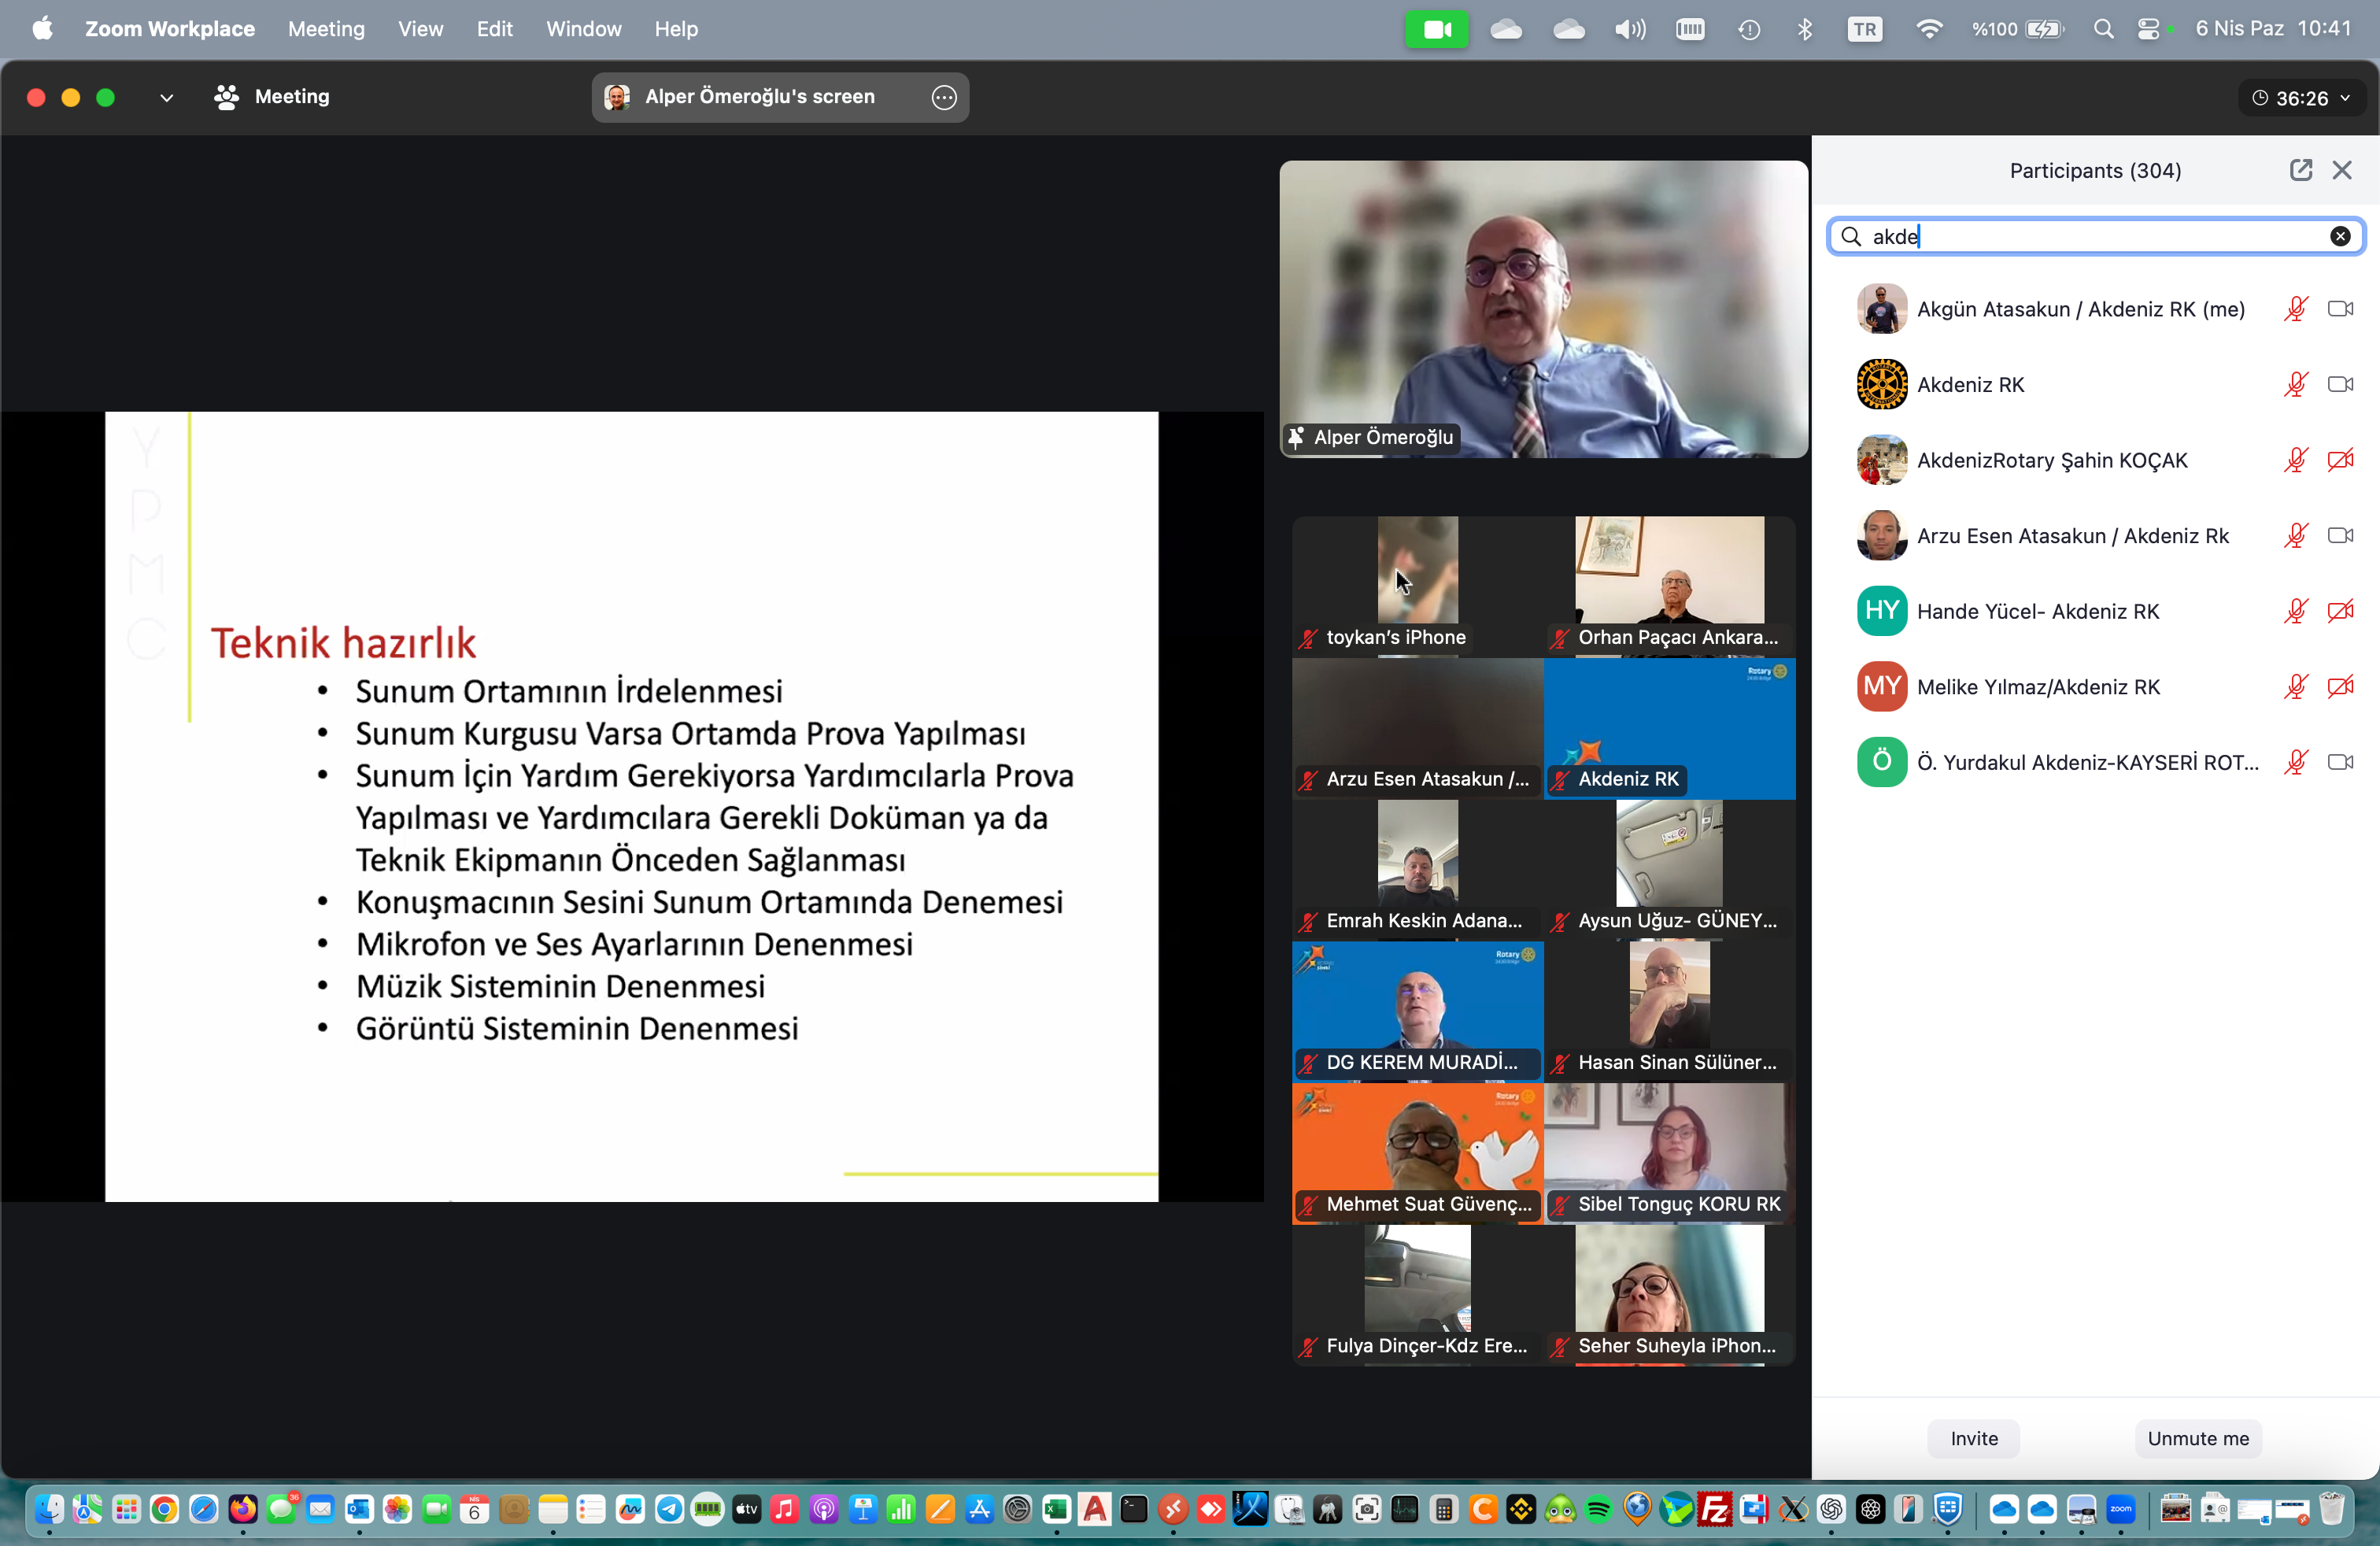Click the participant search box containing 'akde'
This screenshot has height=1546, width=2380.
(x=2095, y=236)
